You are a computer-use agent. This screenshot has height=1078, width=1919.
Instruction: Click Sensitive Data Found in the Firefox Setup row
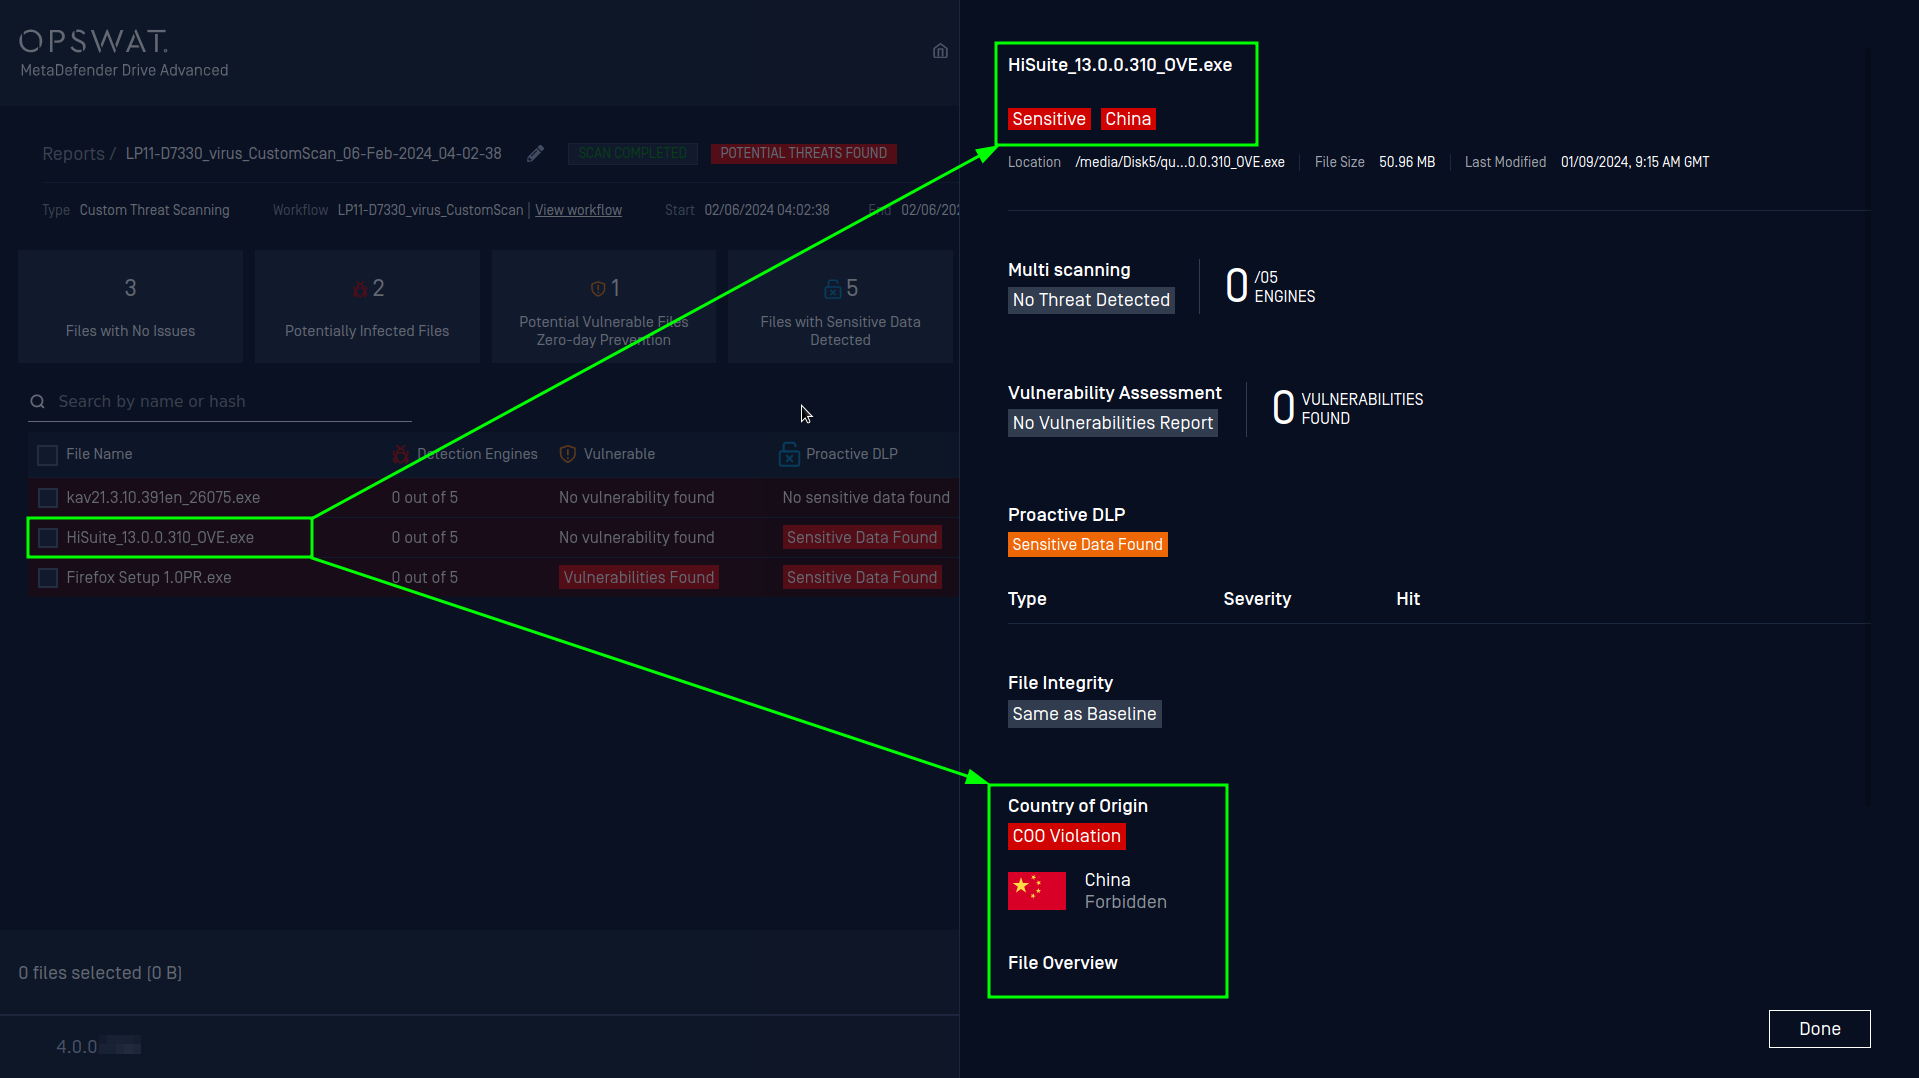862,578
